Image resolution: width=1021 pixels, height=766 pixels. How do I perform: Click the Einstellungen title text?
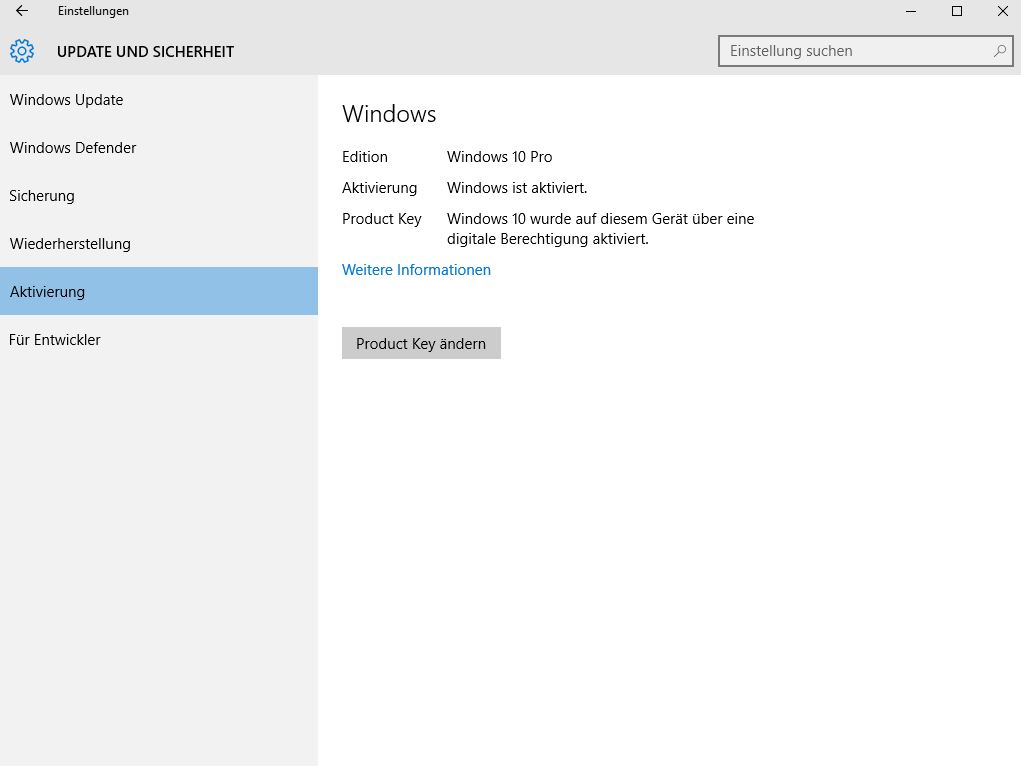tap(93, 11)
